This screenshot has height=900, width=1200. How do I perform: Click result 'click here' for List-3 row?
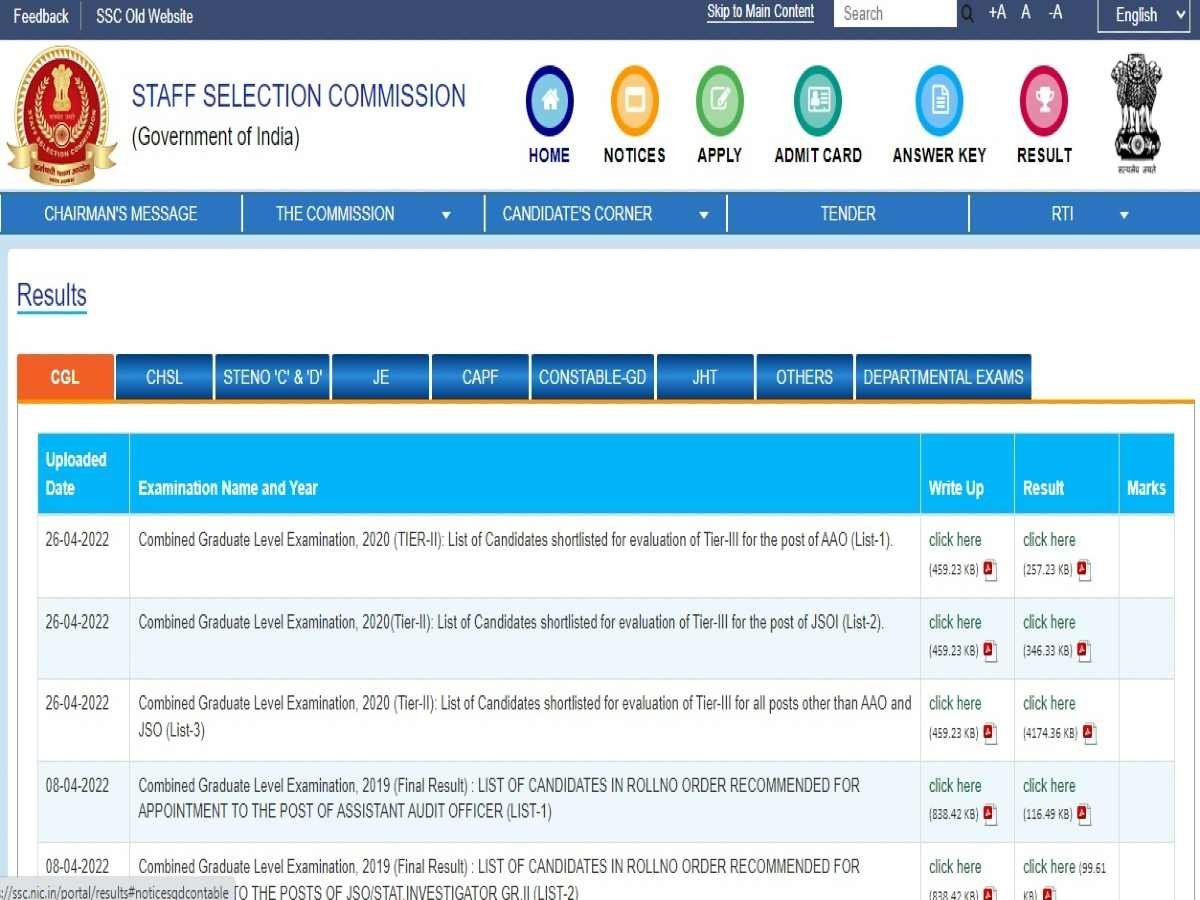point(1049,704)
